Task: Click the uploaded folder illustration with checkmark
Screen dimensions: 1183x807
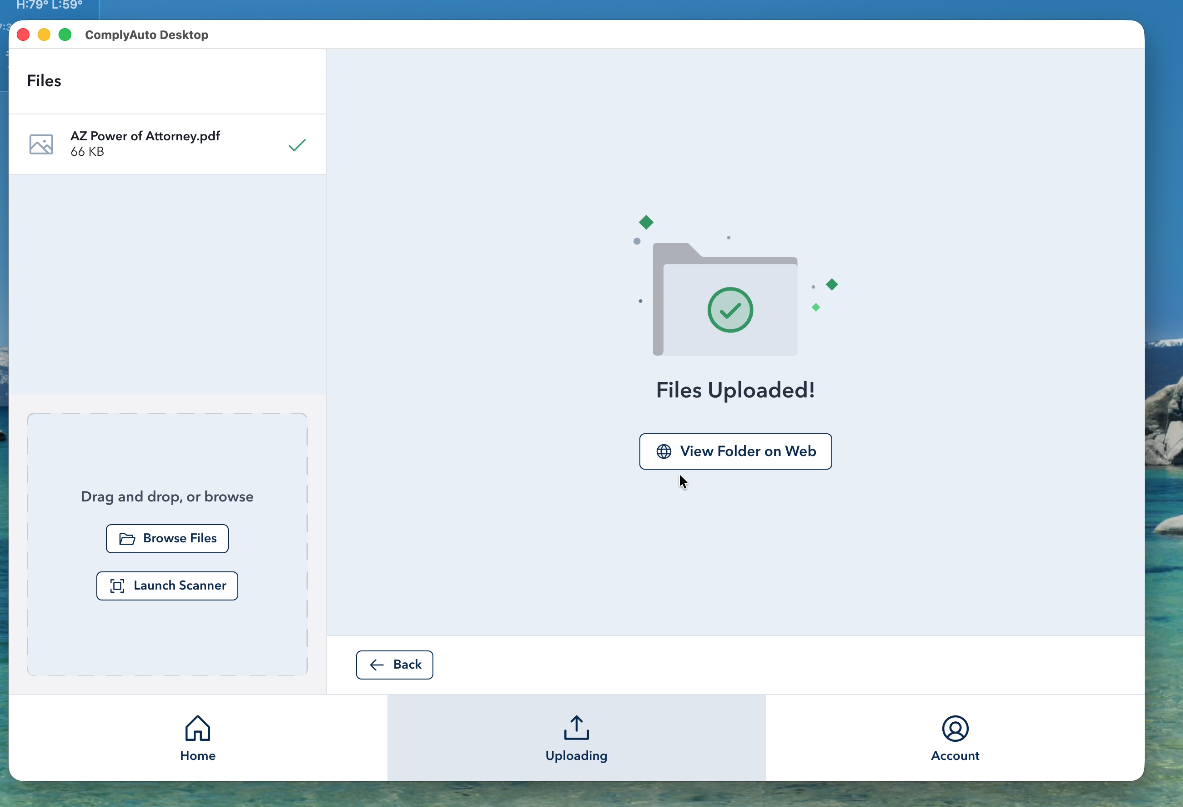Action: pyautogui.click(x=729, y=301)
